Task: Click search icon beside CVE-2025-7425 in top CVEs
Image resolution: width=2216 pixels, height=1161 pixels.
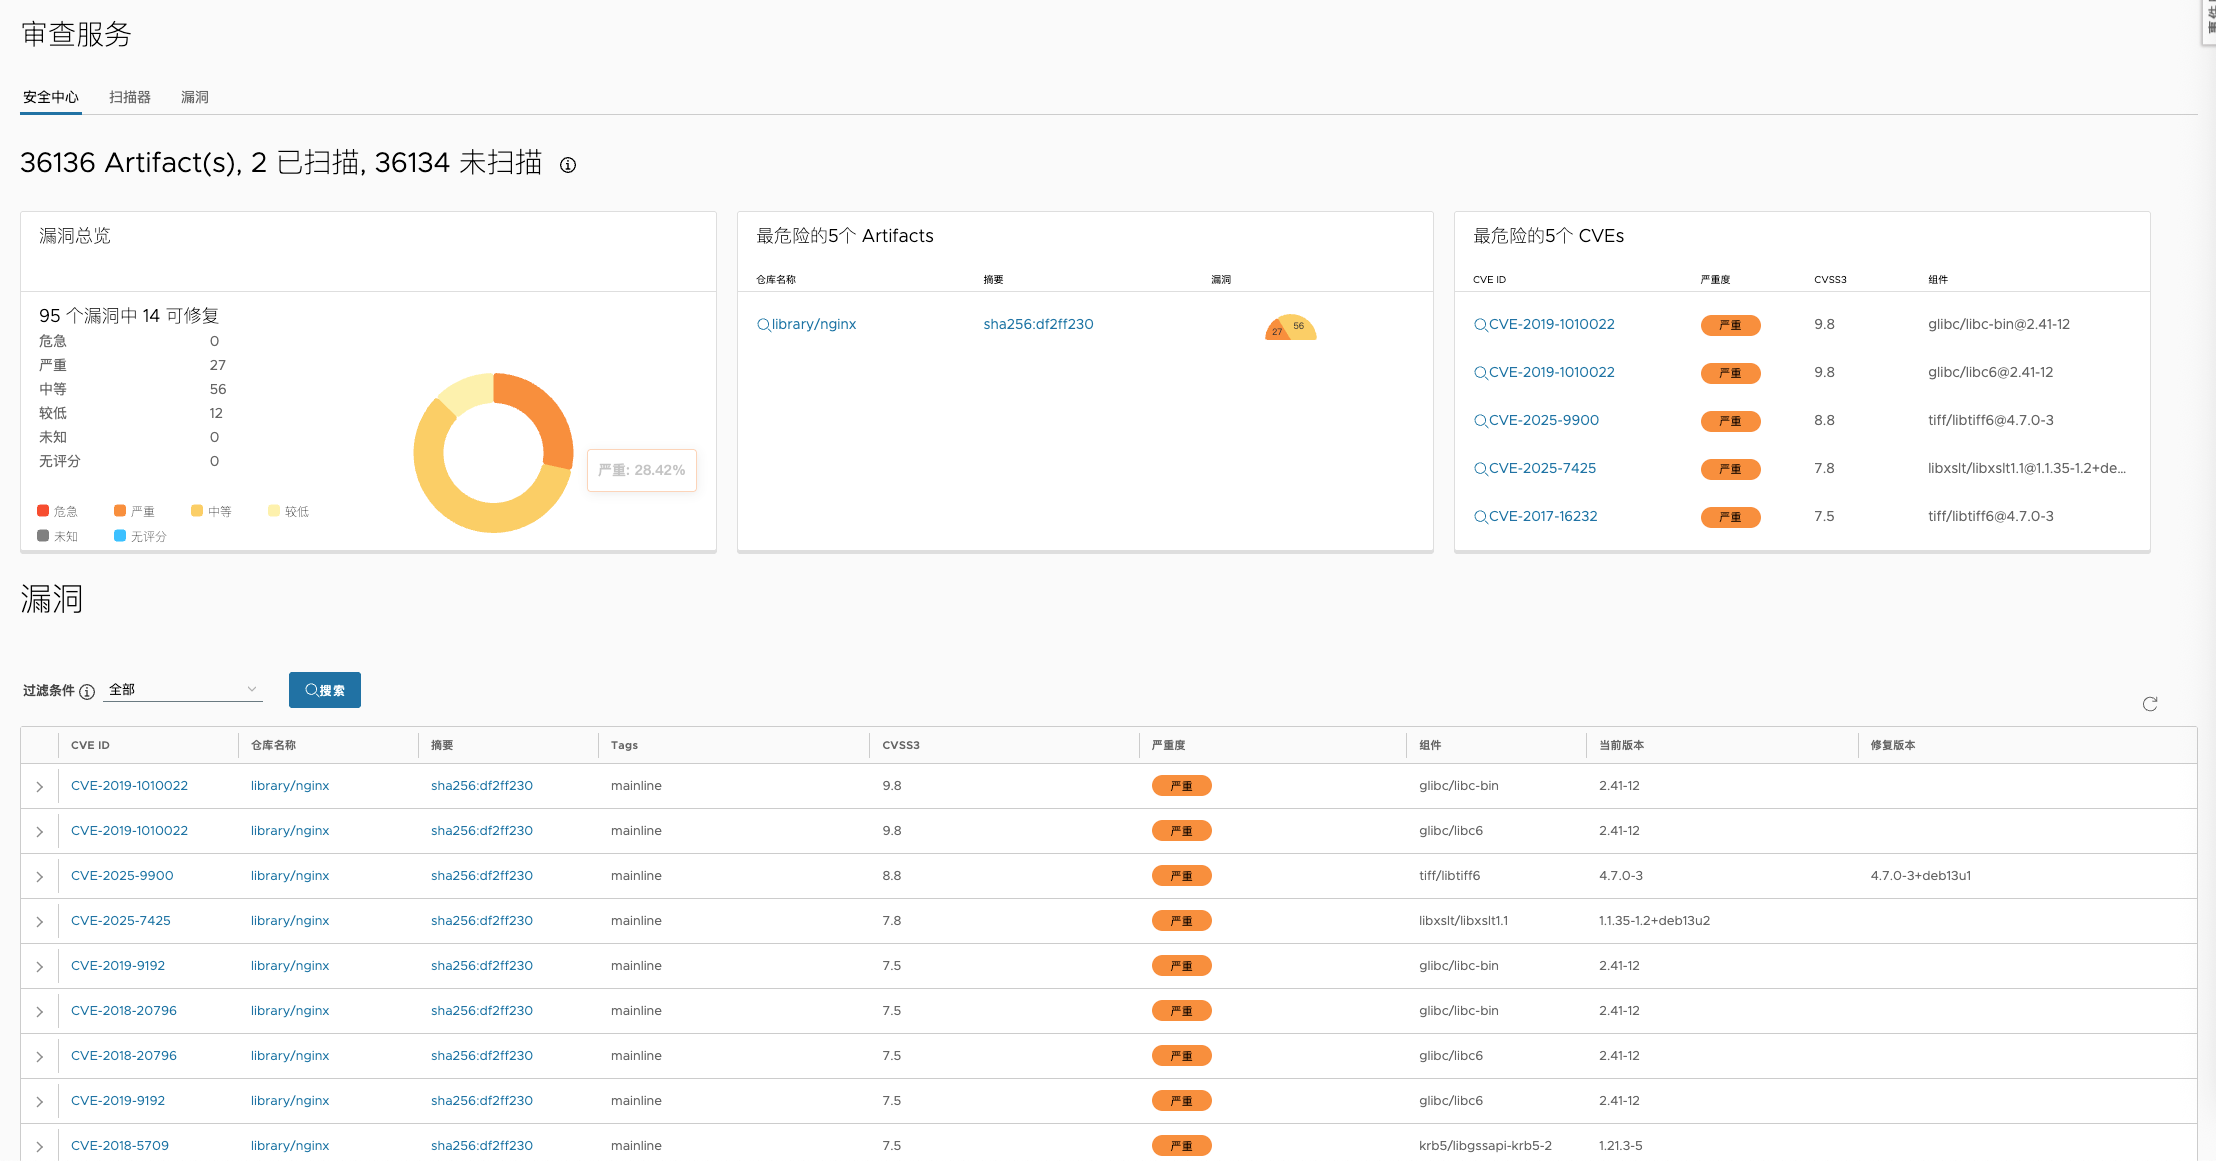Action: [1480, 469]
